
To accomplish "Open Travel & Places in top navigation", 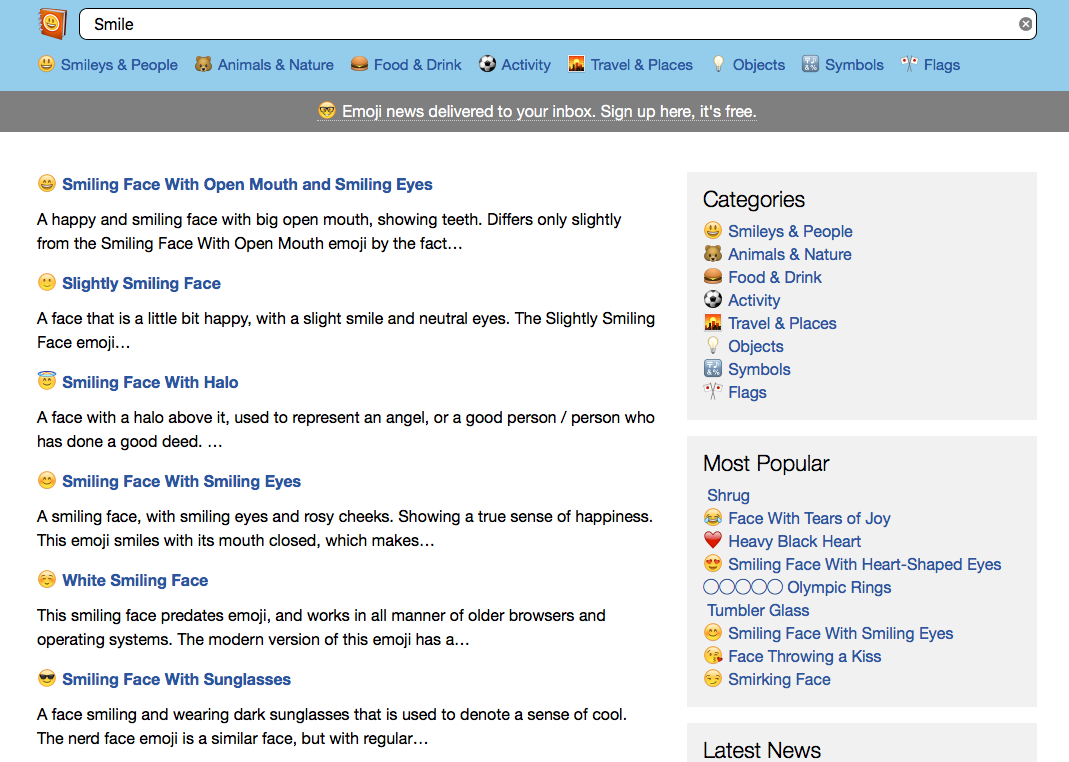I will pyautogui.click(x=642, y=65).
